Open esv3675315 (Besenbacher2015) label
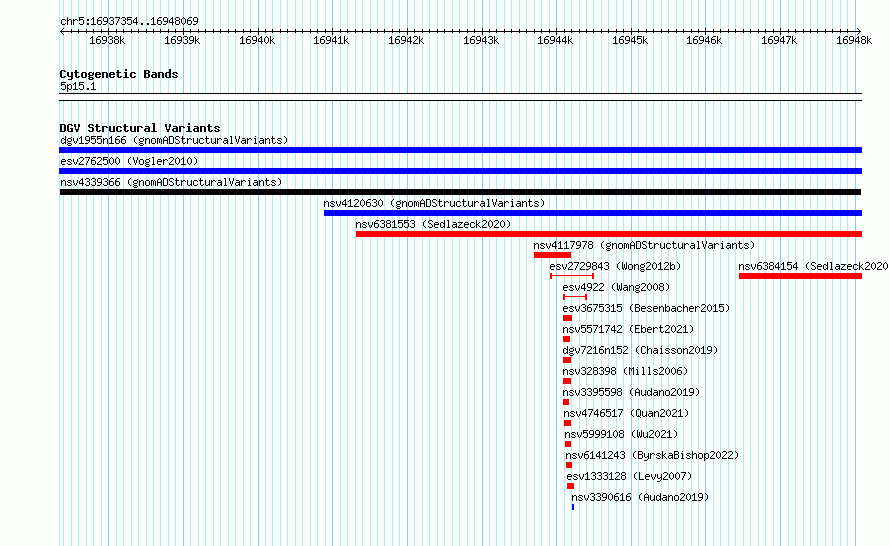890x546 pixels. pos(646,308)
